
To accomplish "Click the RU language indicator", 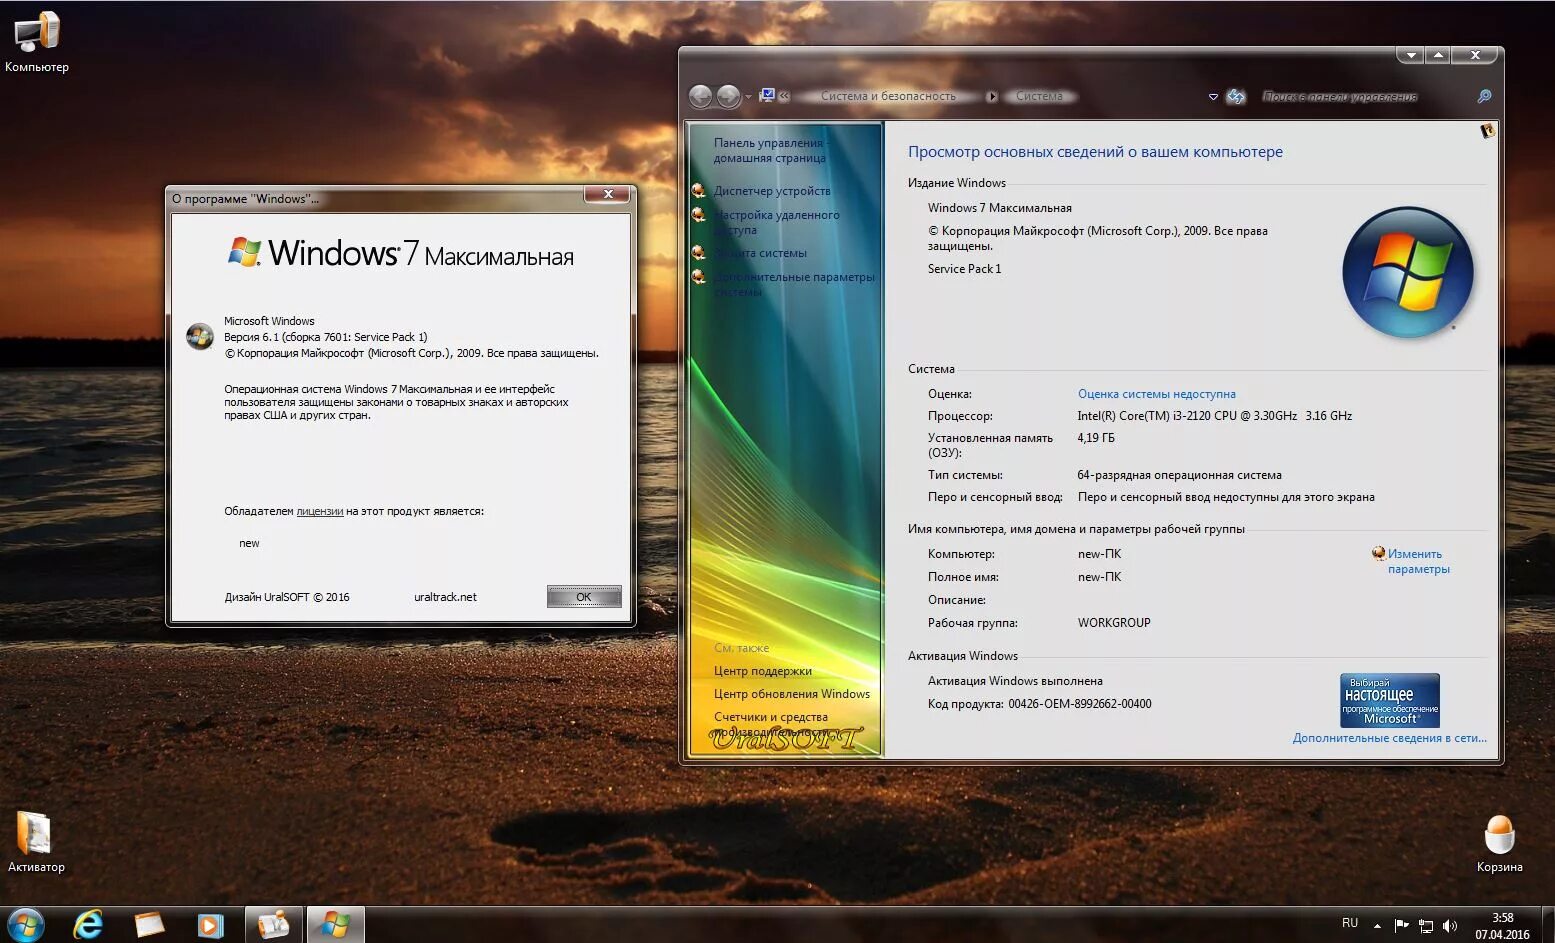I will click(x=1350, y=924).
